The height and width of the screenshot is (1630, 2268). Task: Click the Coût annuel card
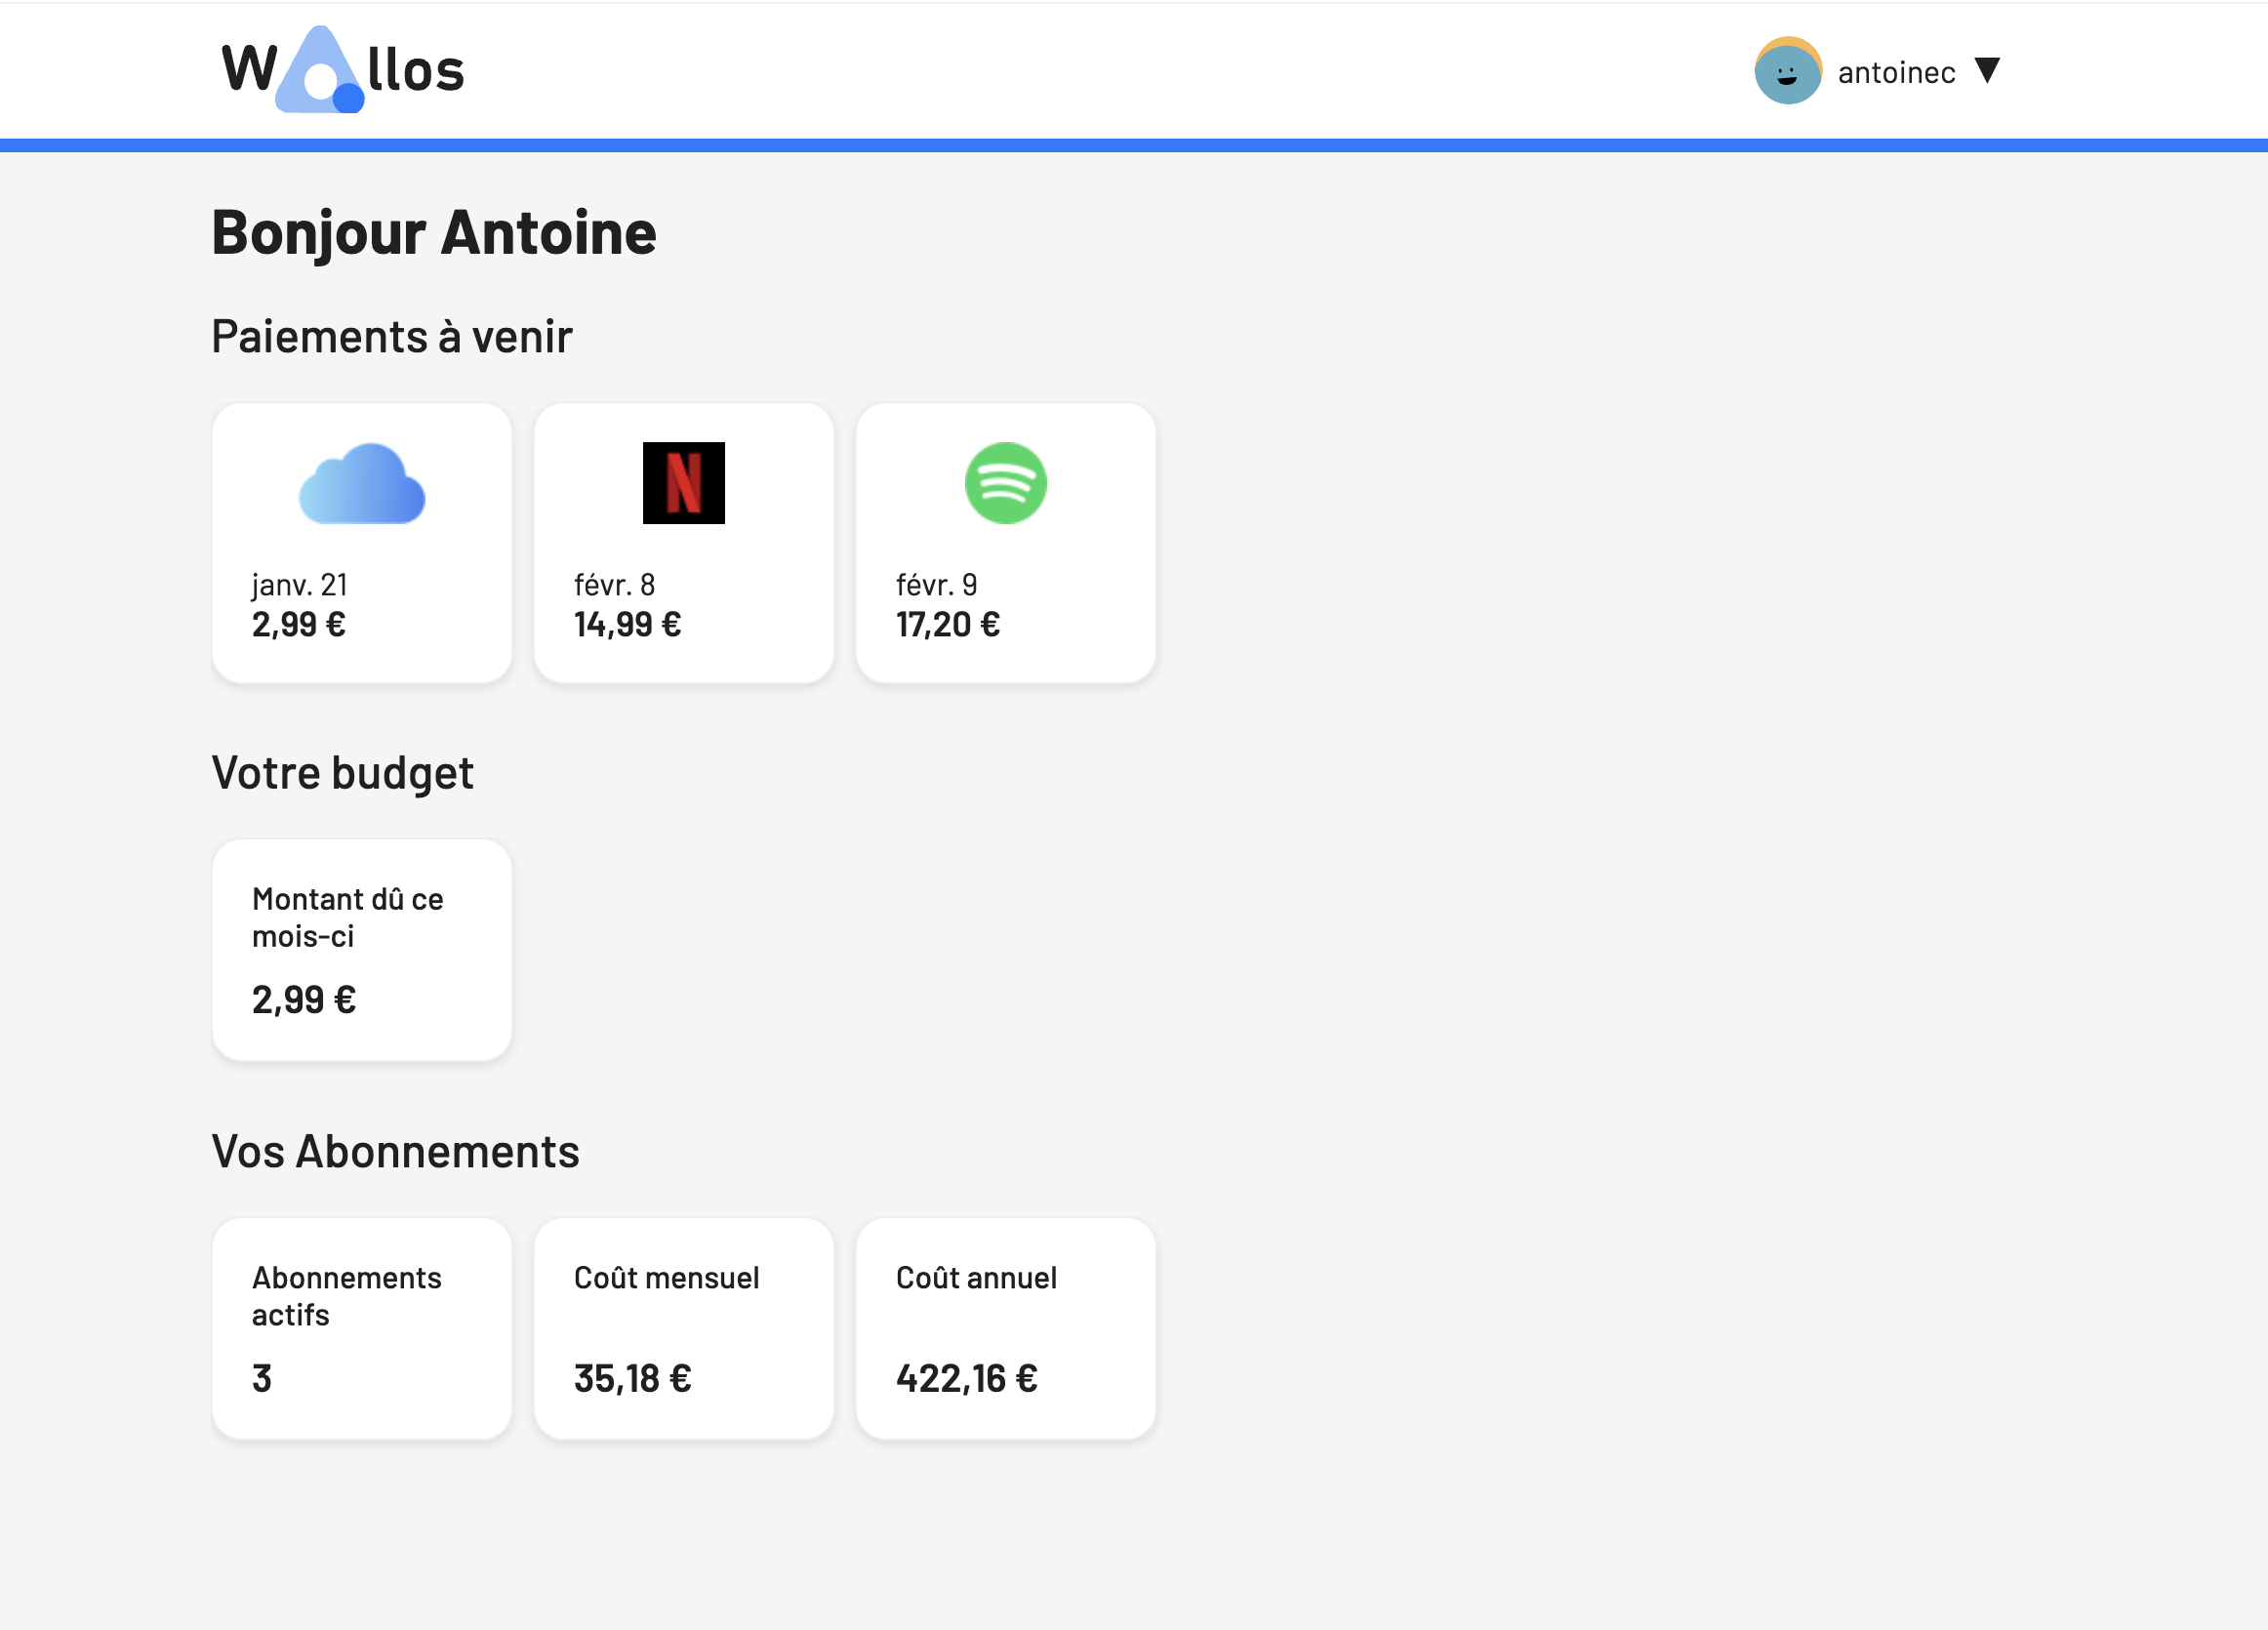point(1005,1328)
